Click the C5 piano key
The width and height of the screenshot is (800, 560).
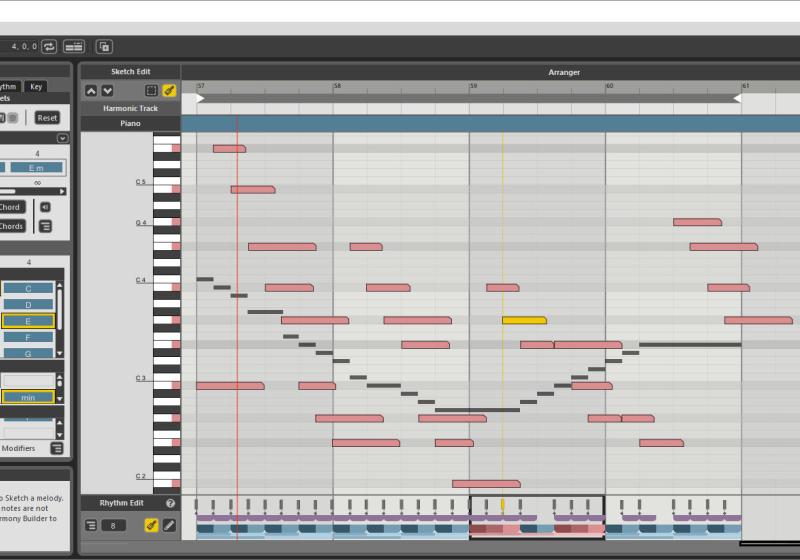point(167,181)
